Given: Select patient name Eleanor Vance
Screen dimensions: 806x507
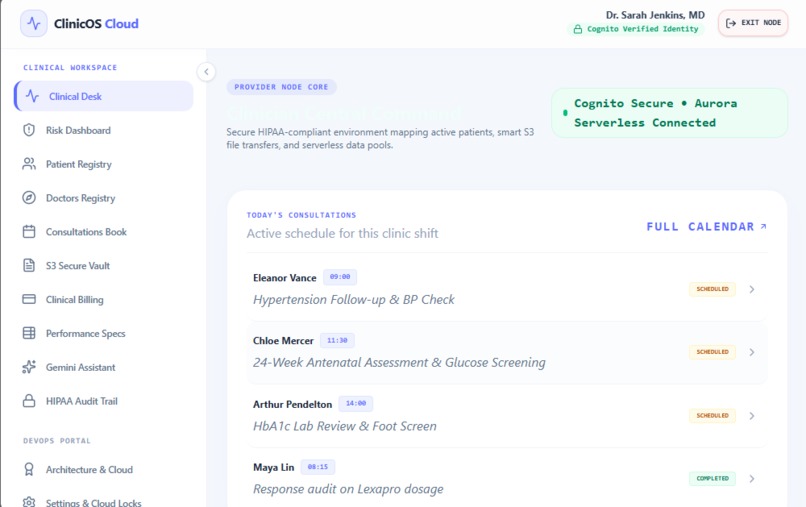Looking at the screenshot, I should tap(284, 278).
